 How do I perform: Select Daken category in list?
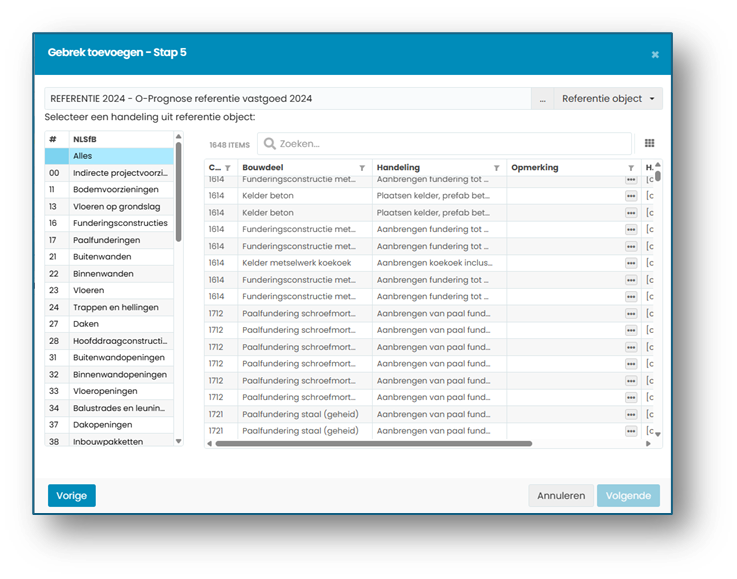point(109,324)
